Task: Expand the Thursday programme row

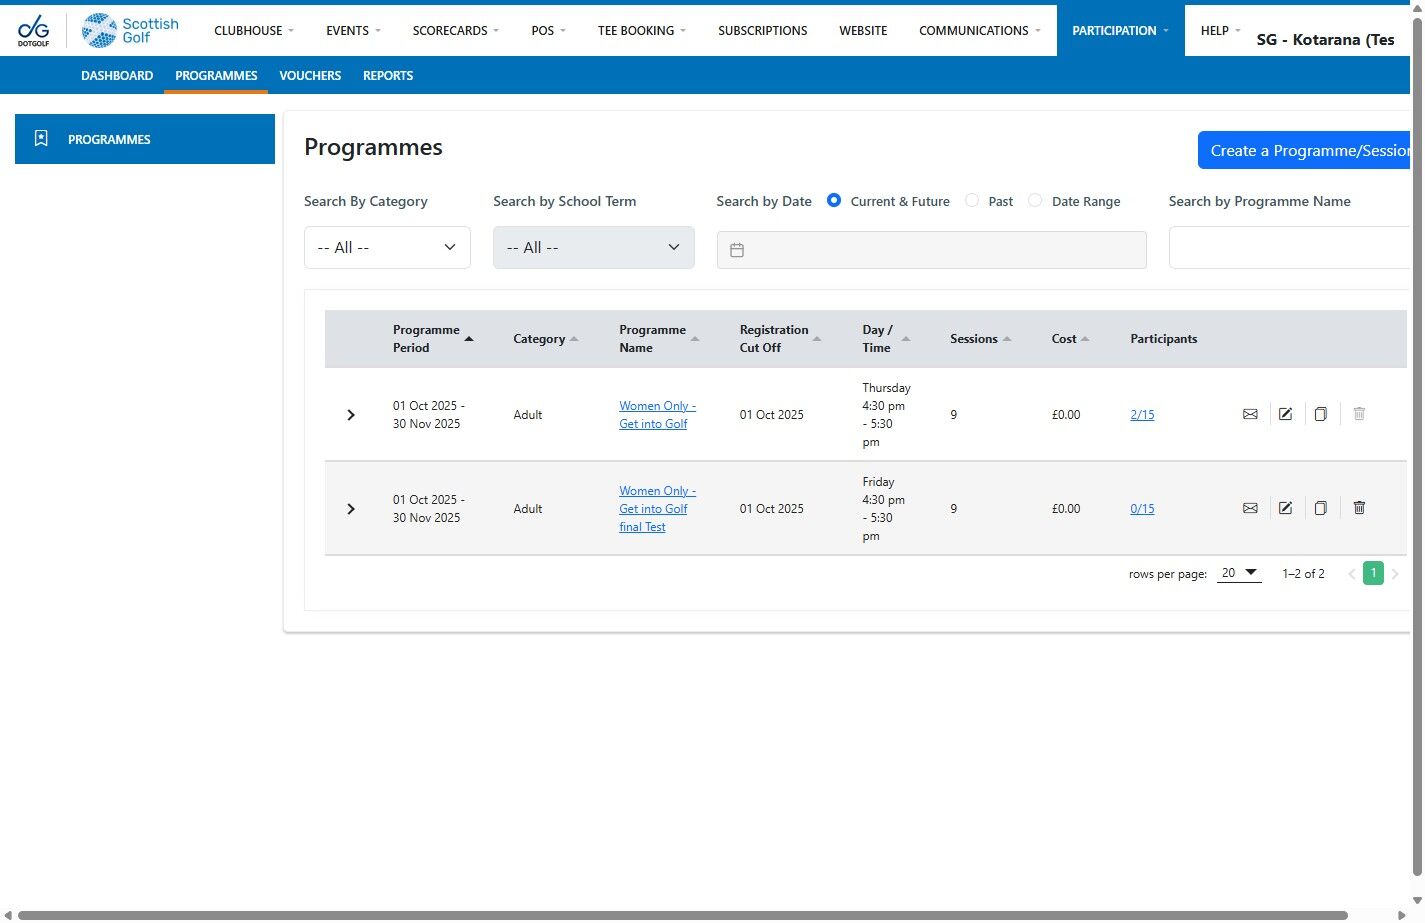Action: [x=351, y=415]
